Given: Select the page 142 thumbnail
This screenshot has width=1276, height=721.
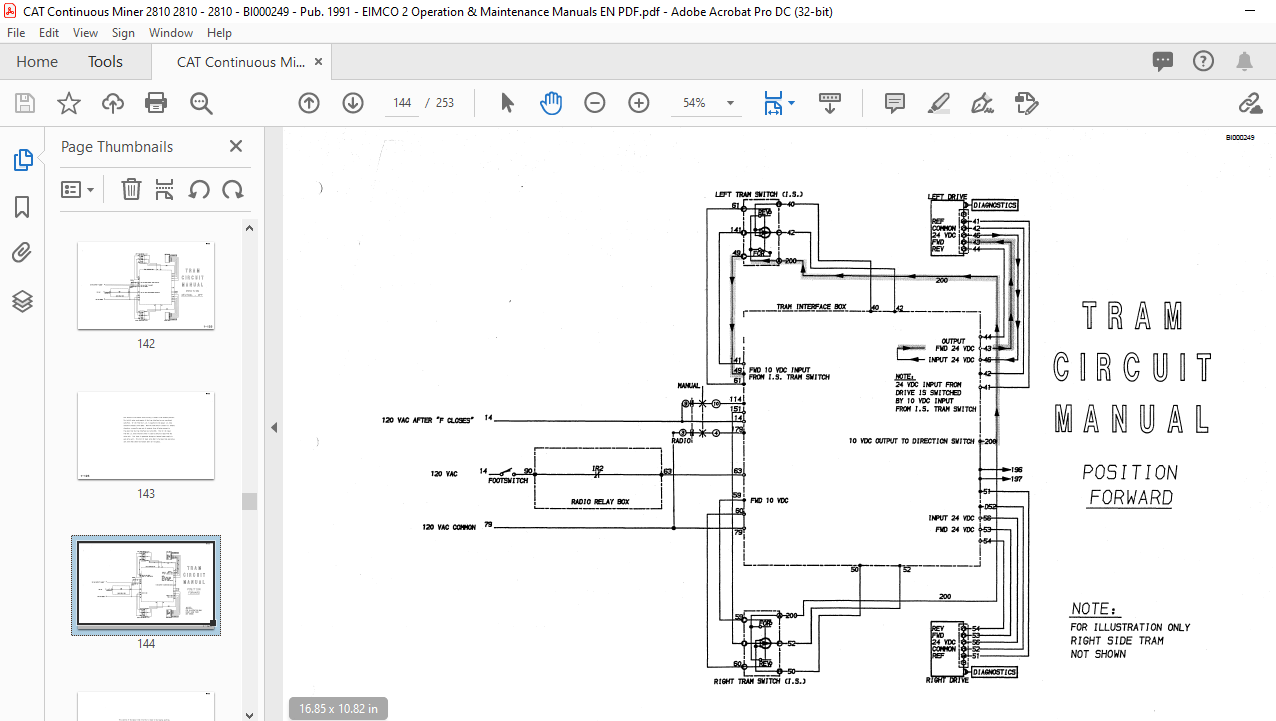Looking at the screenshot, I should click(146, 286).
